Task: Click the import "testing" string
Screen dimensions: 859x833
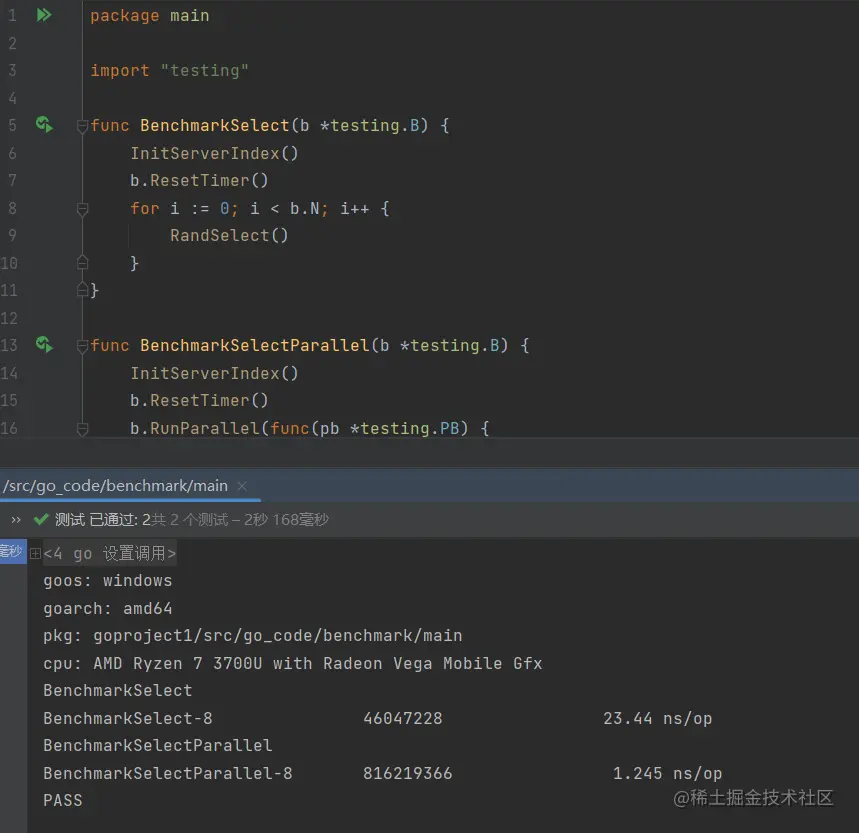Action: [204, 70]
